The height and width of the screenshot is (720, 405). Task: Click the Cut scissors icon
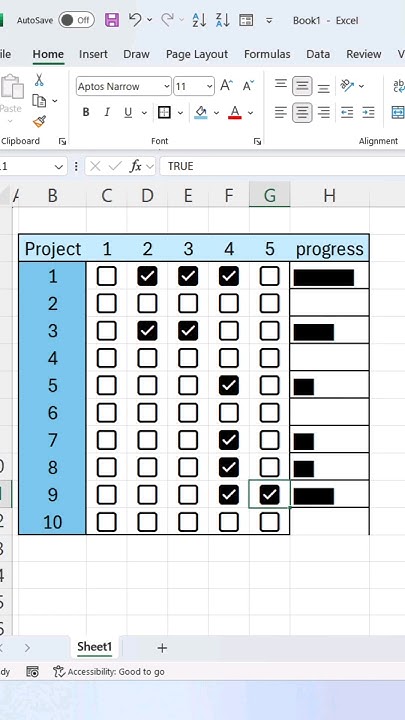click(x=39, y=80)
